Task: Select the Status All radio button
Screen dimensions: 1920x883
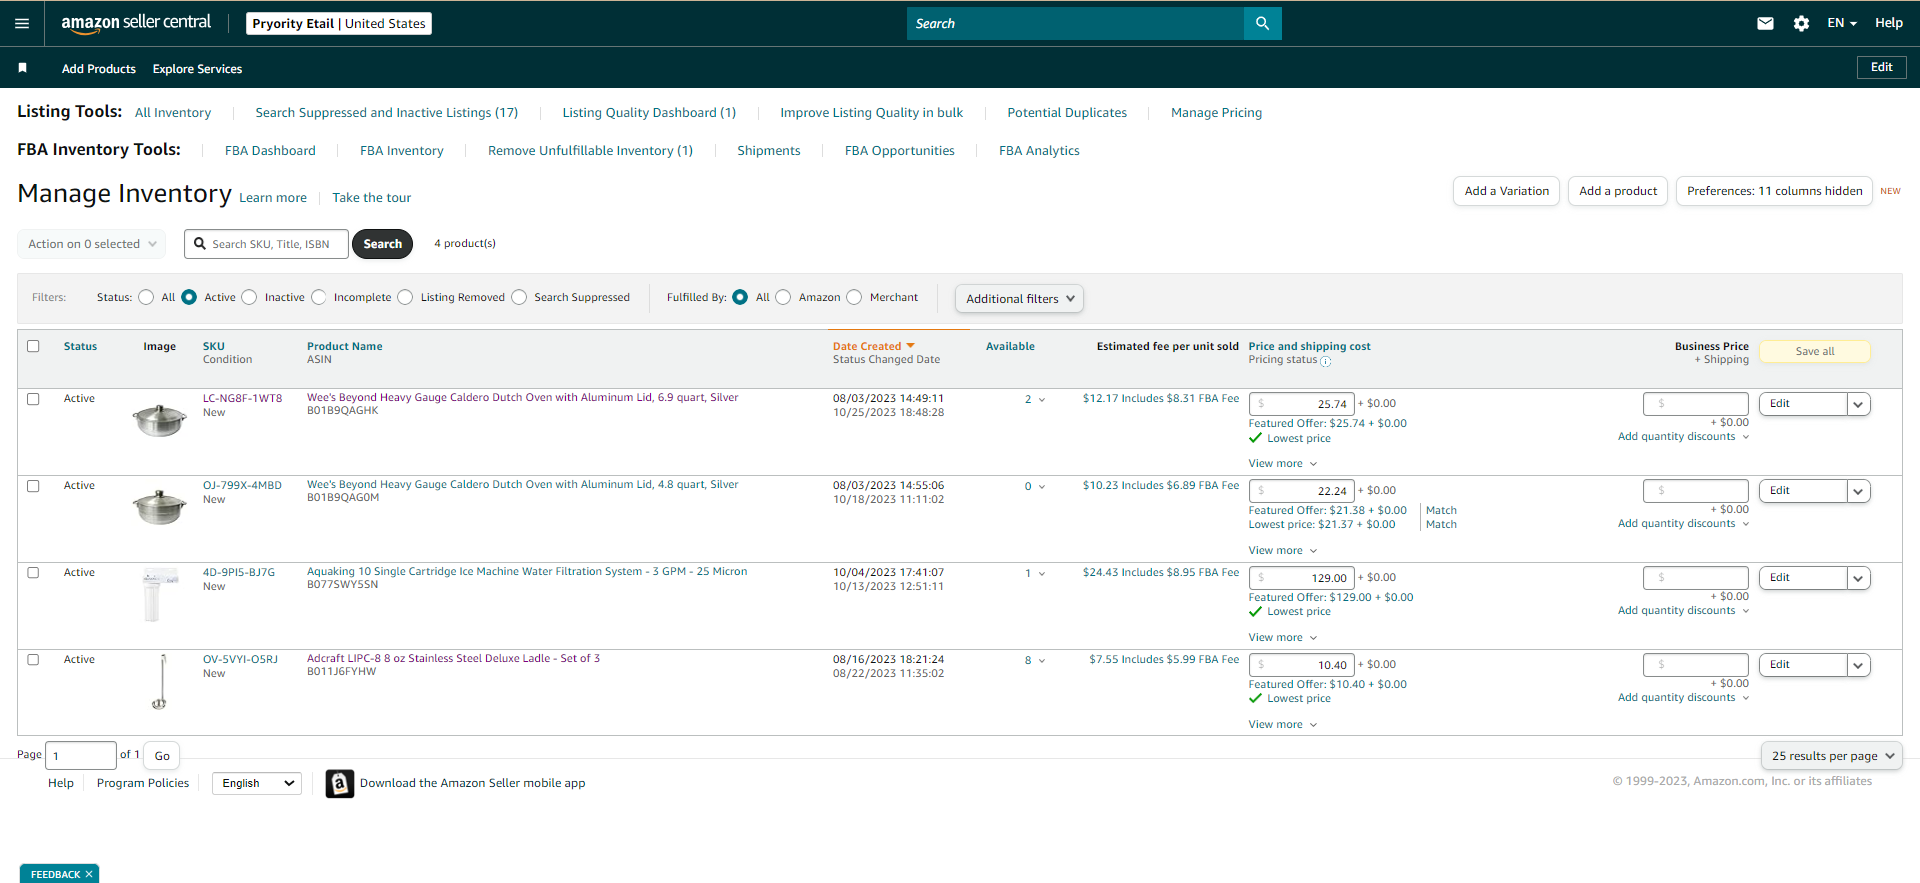Action: (x=146, y=297)
